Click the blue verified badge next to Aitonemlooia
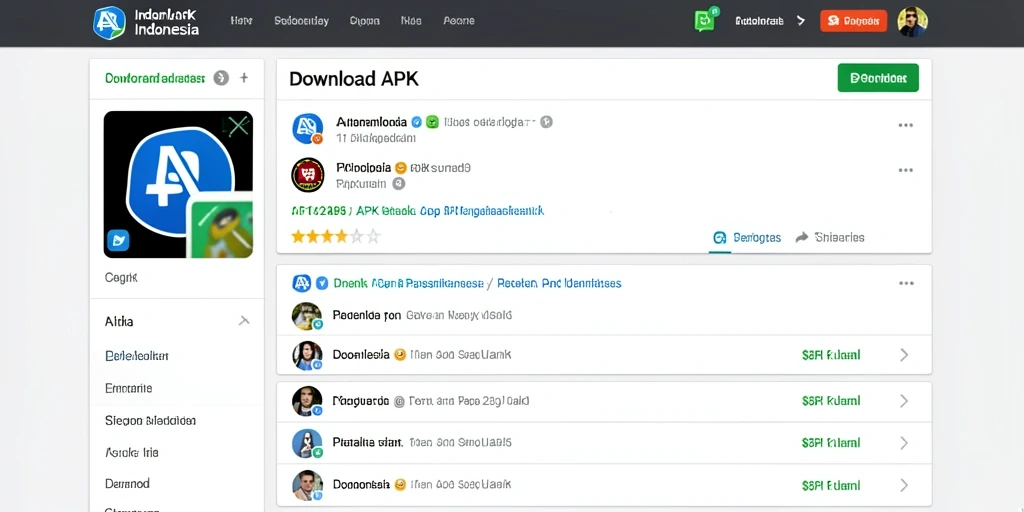 417,122
